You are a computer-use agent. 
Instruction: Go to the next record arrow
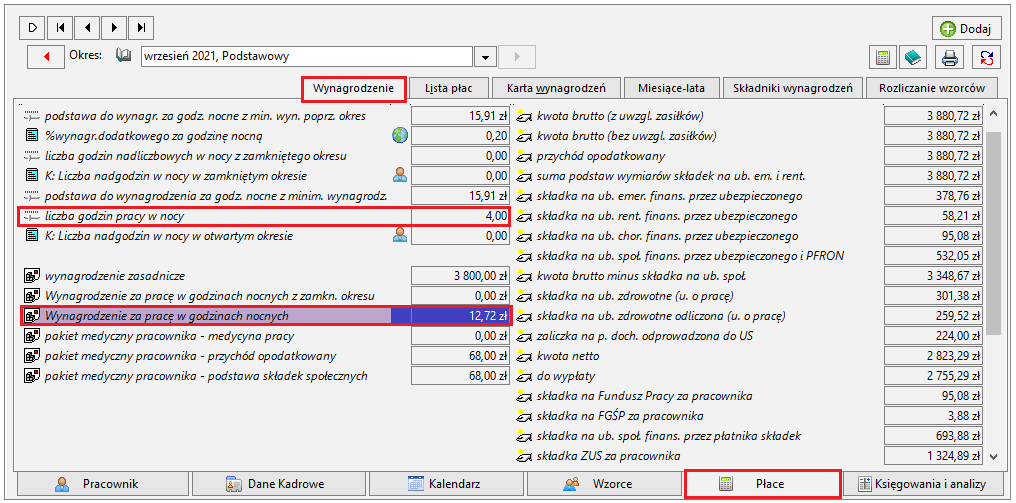(114, 27)
